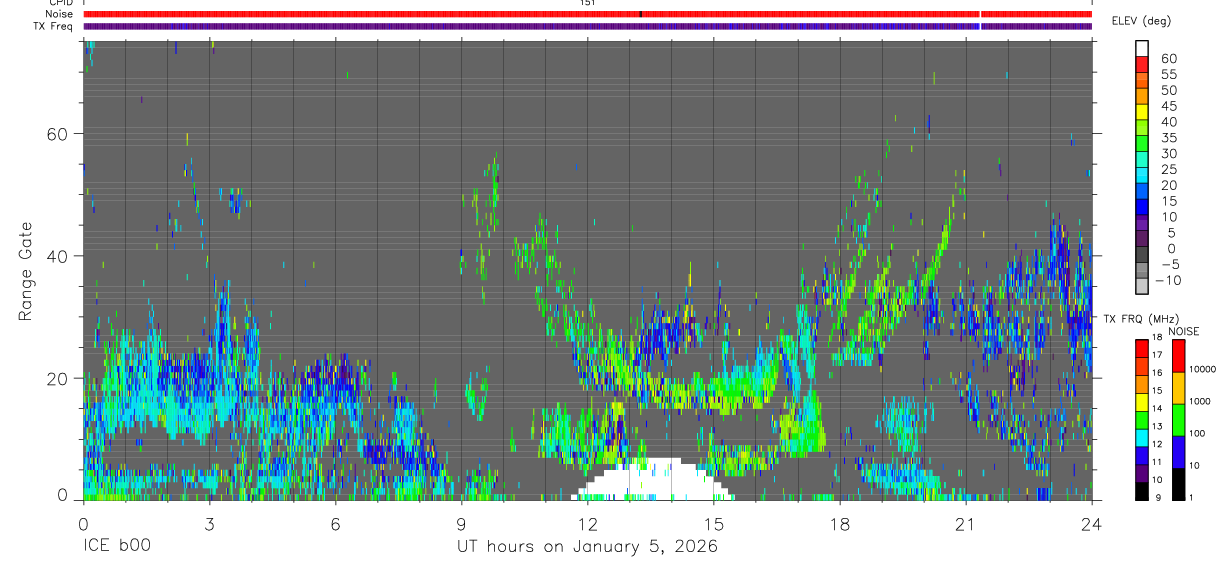Click the 'Noise' row label at top left

point(59,14)
